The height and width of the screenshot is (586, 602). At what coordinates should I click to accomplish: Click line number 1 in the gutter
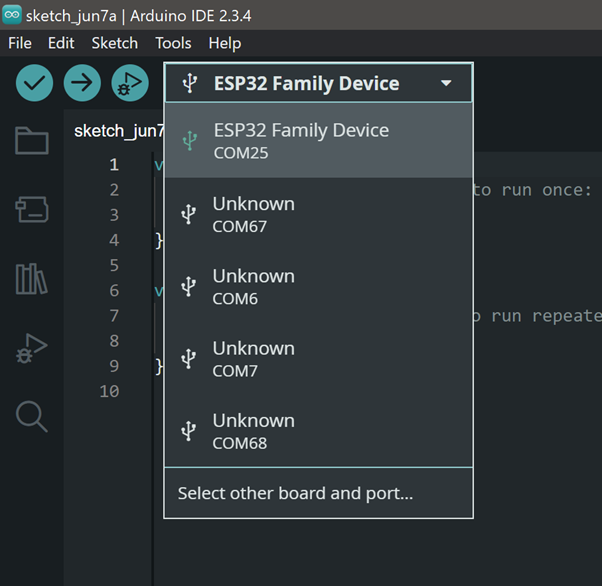tap(114, 165)
